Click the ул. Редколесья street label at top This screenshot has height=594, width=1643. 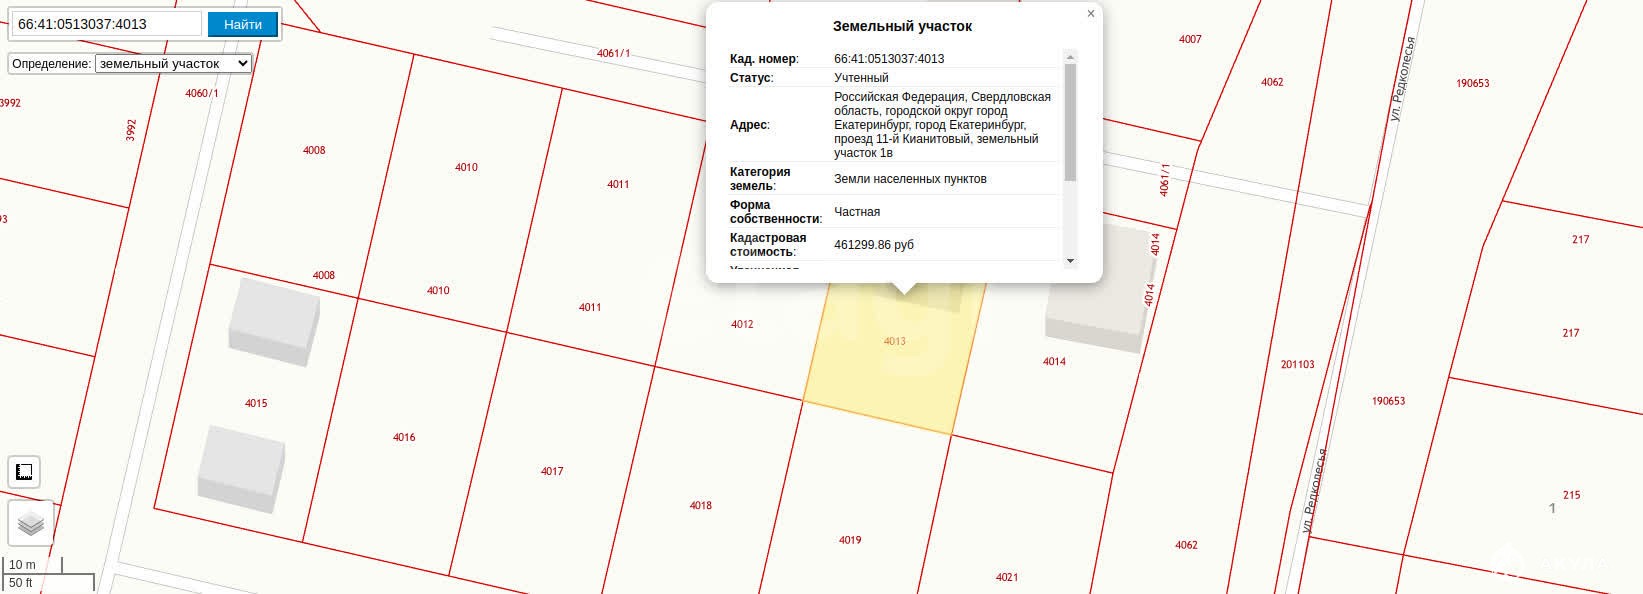point(1402,80)
